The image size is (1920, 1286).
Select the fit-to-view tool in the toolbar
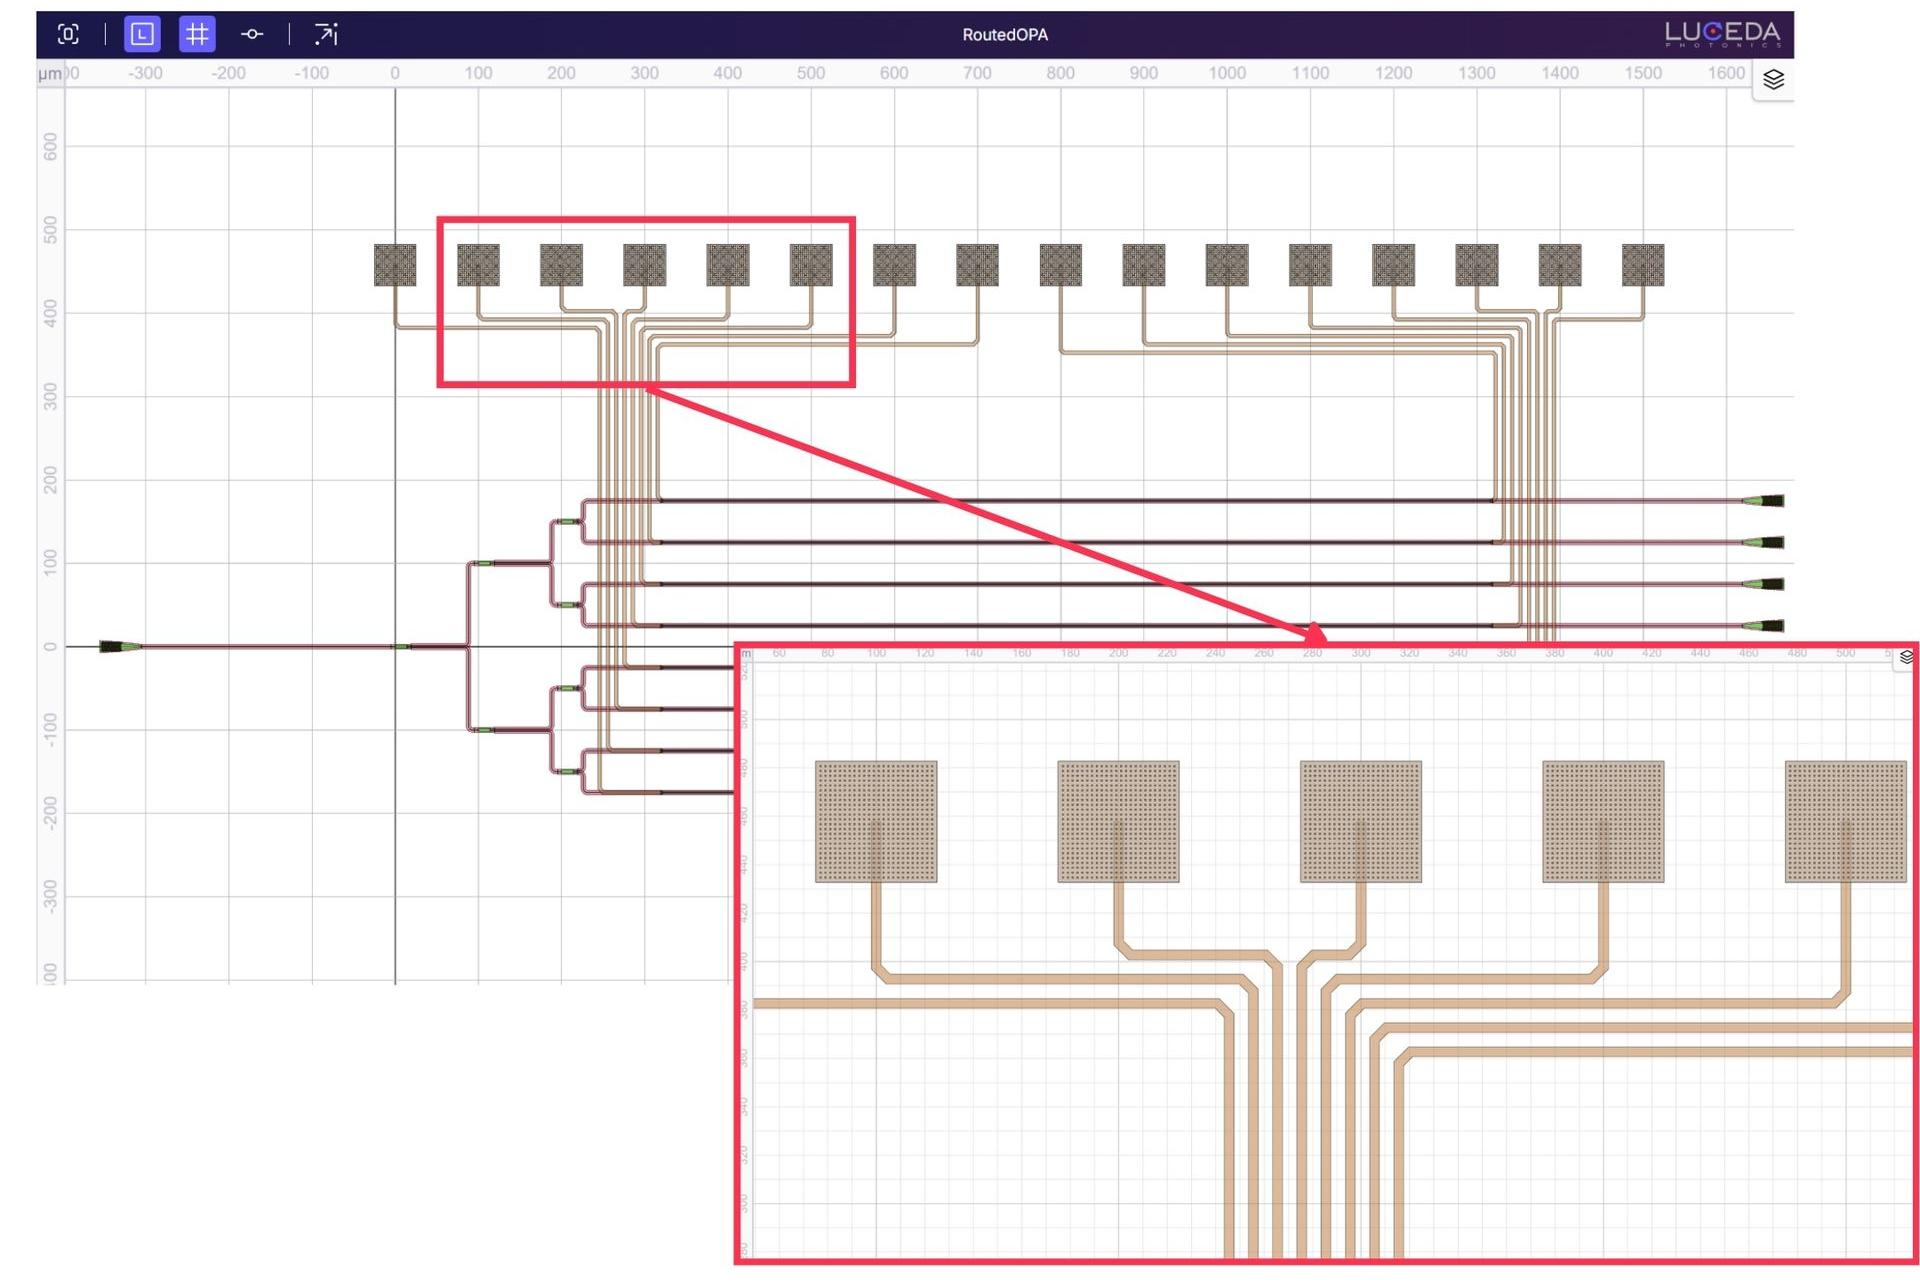coord(69,34)
